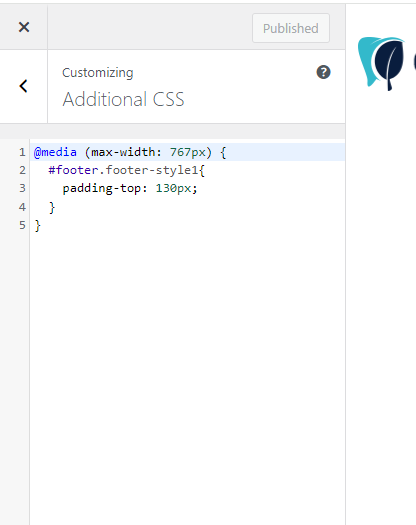
Task: Select line number 4 in the gutter
Action: point(22,207)
